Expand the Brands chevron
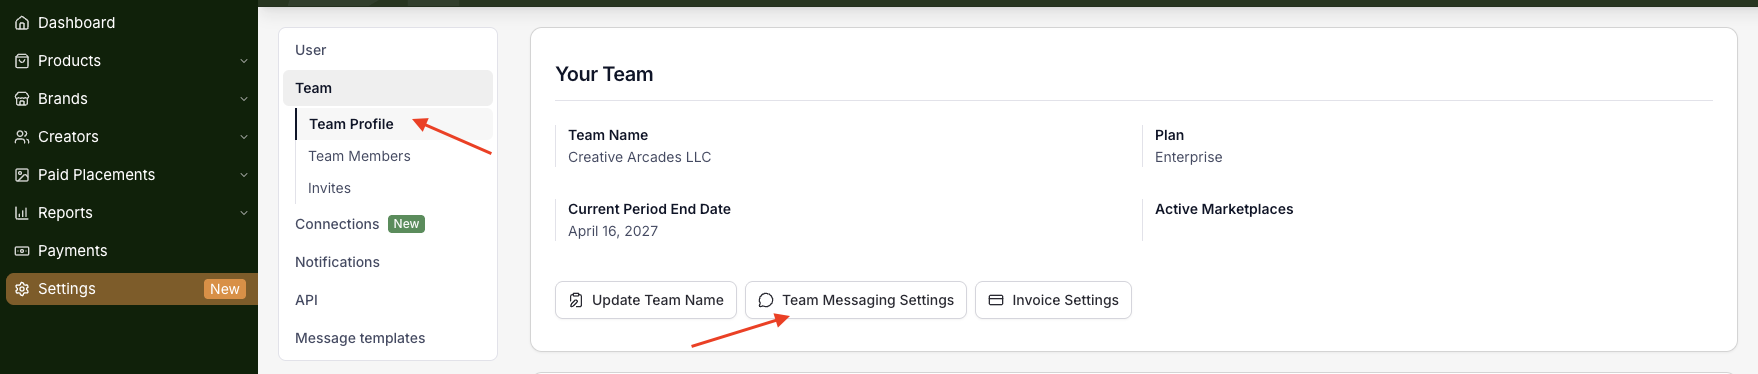Viewport: 1758px width, 374px height. click(x=244, y=99)
